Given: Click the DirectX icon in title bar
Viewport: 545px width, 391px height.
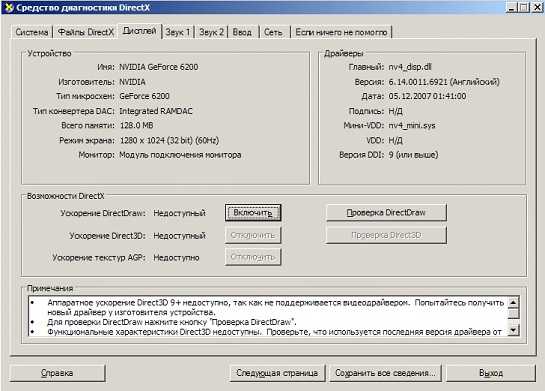Looking at the screenshot, I should coord(8,7).
